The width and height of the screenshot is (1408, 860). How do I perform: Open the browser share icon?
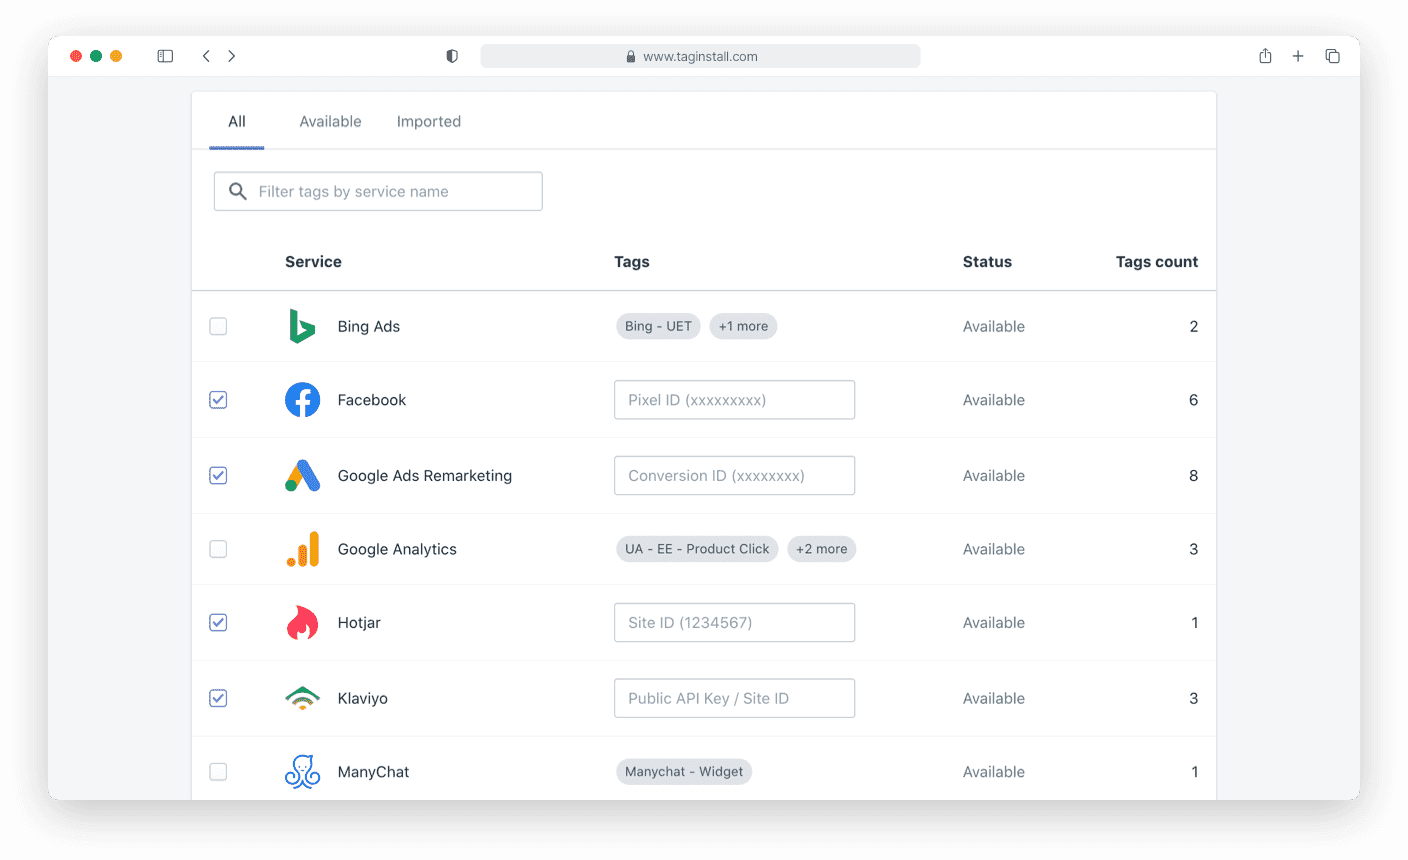1265,56
